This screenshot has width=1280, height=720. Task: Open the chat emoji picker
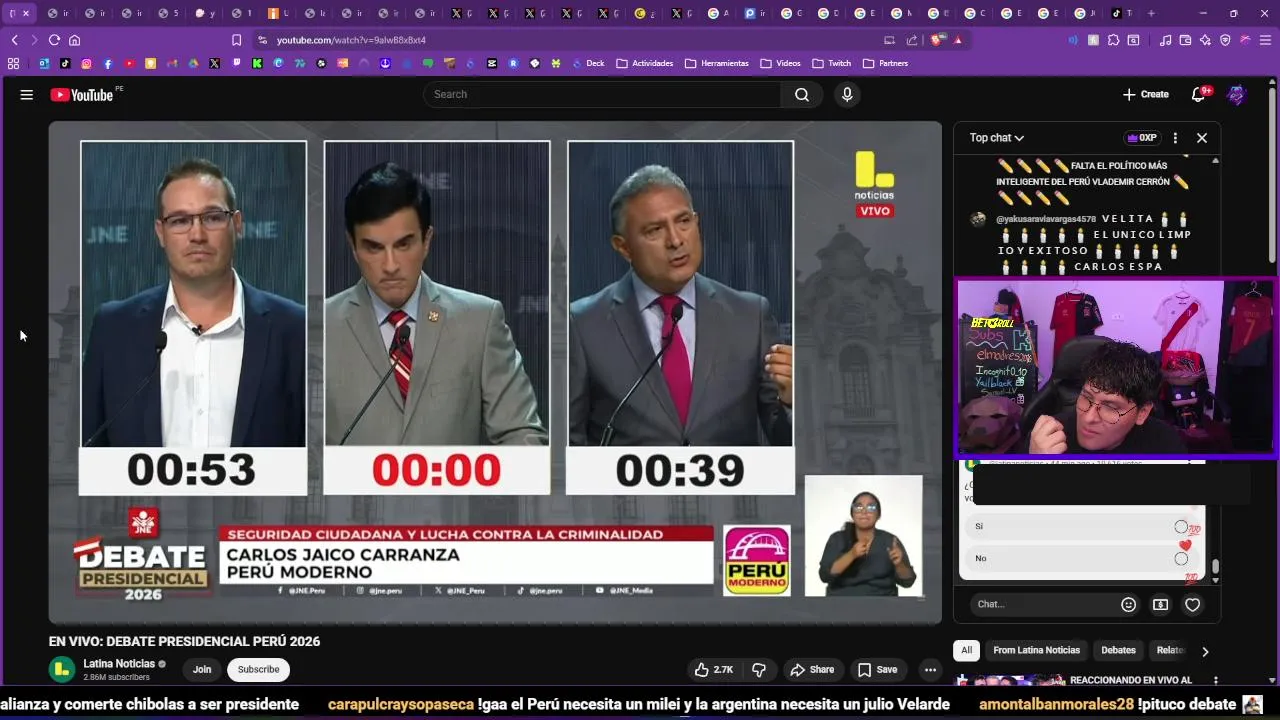click(x=1129, y=604)
